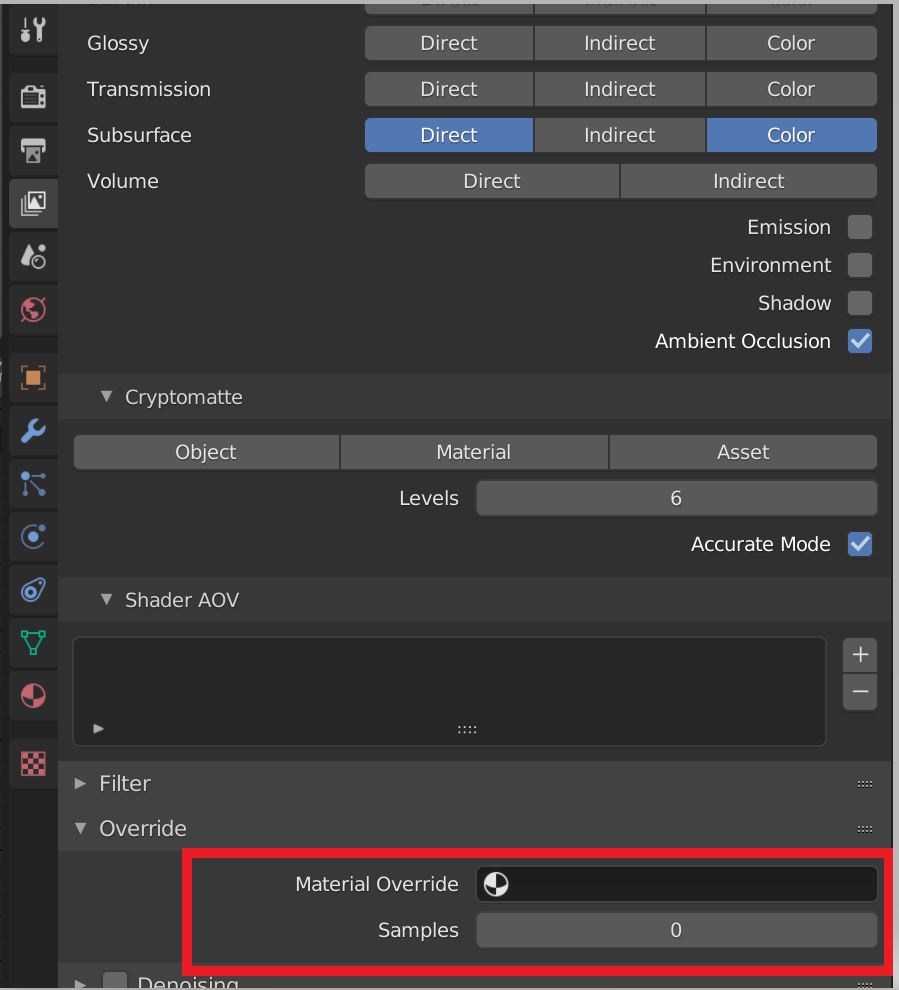The width and height of the screenshot is (899, 990).
Task: Add a new Shader AOV entry
Action: 859,654
